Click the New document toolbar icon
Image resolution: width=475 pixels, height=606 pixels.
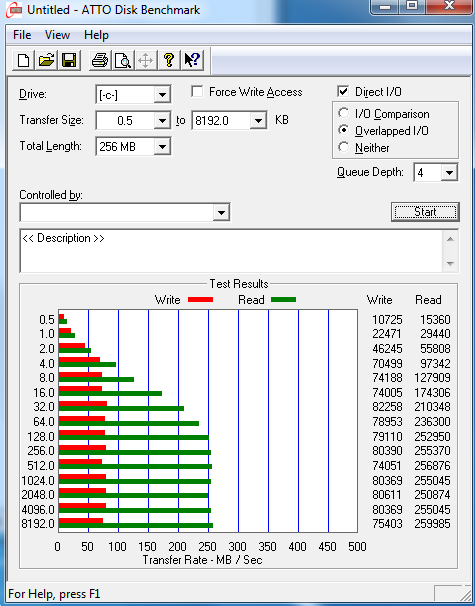pos(23,60)
